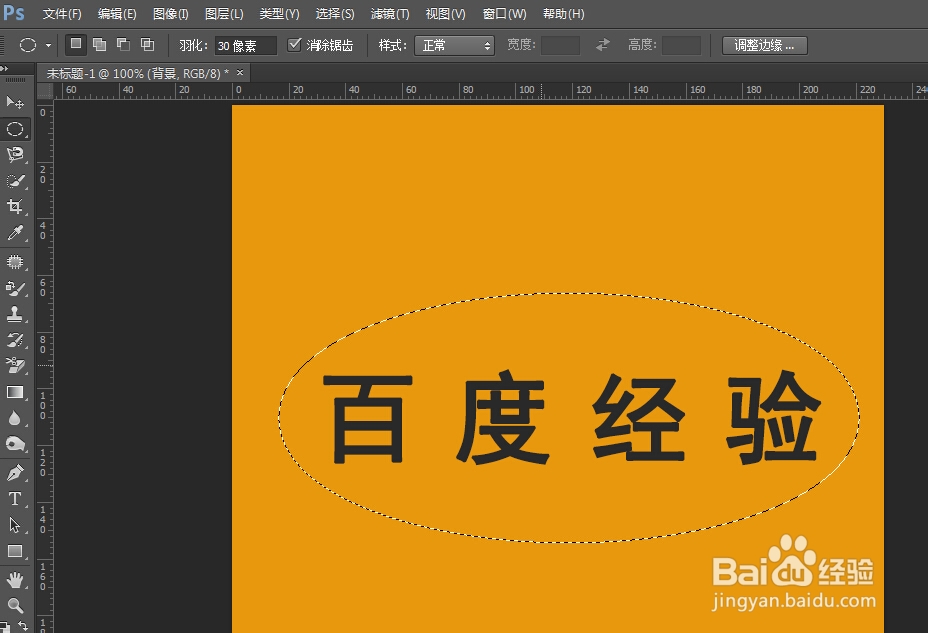
Task: Choose Add to Selection mode
Action: [99, 44]
